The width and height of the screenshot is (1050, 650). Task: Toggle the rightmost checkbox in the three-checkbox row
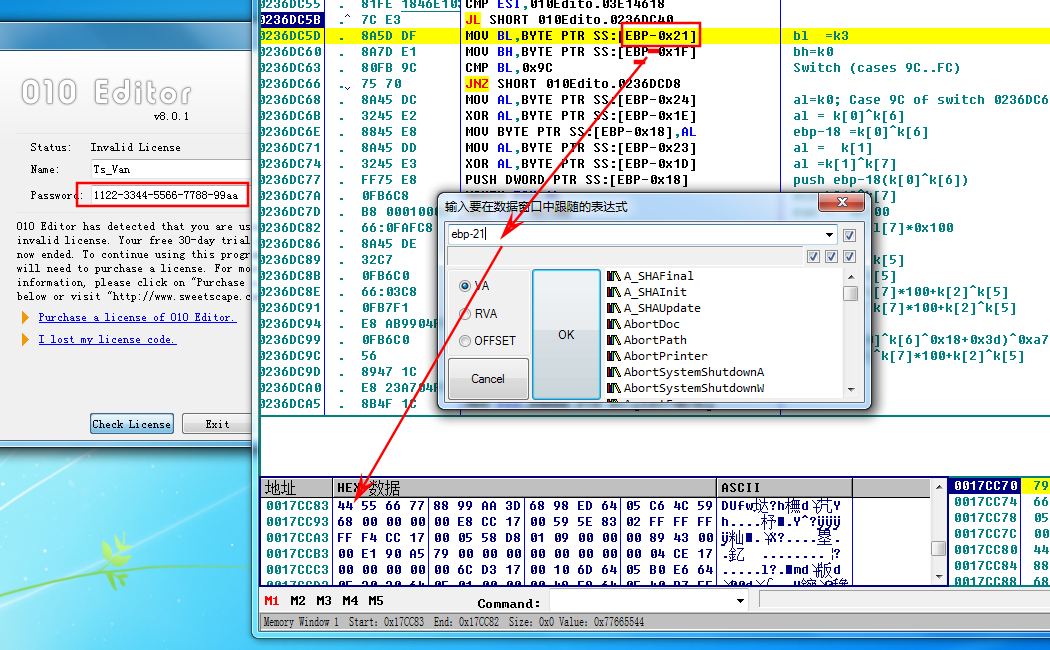(x=849, y=256)
